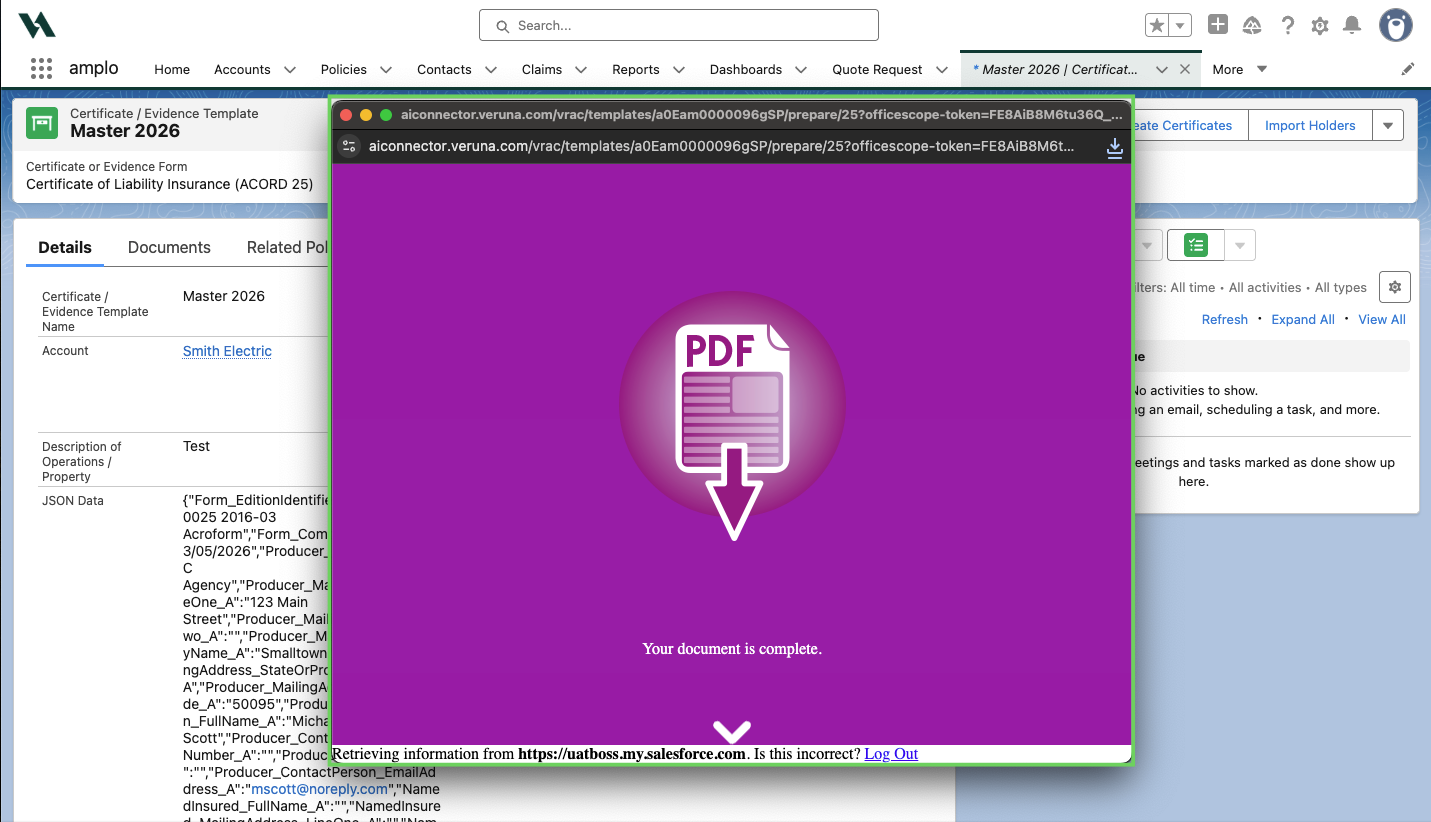Expand the Policies menu chevron
The image size is (1431, 822).
point(386,69)
